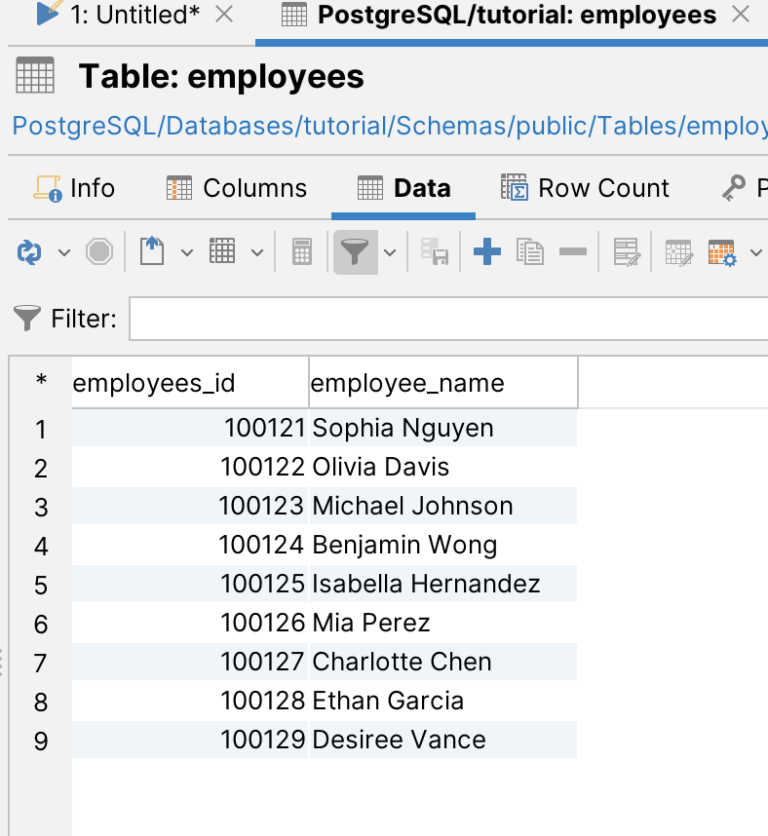Open dropdown arrow beside export icon
This screenshot has height=836, width=768.
187,253
